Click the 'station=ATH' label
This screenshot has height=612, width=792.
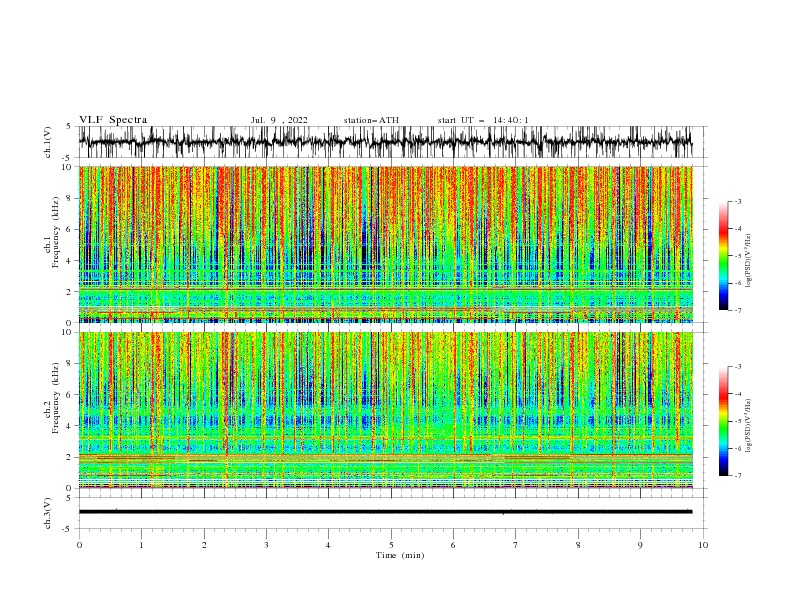click(371, 120)
